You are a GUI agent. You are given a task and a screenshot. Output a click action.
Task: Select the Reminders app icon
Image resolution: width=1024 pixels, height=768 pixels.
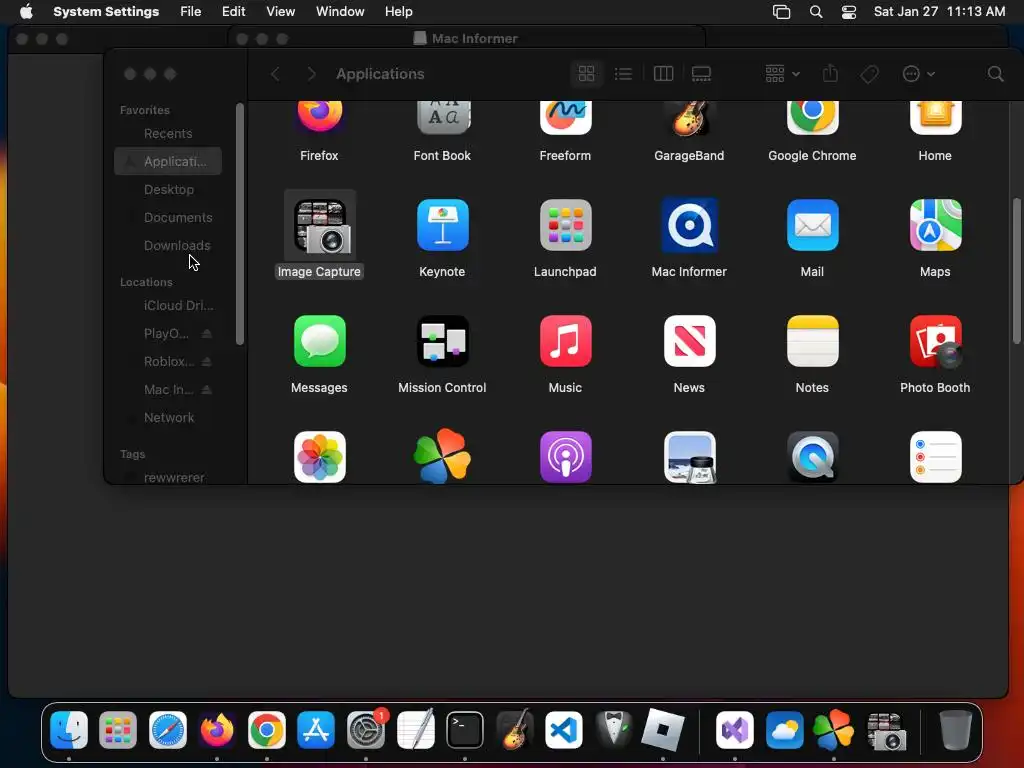pyautogui.click(x=935, y=457)
